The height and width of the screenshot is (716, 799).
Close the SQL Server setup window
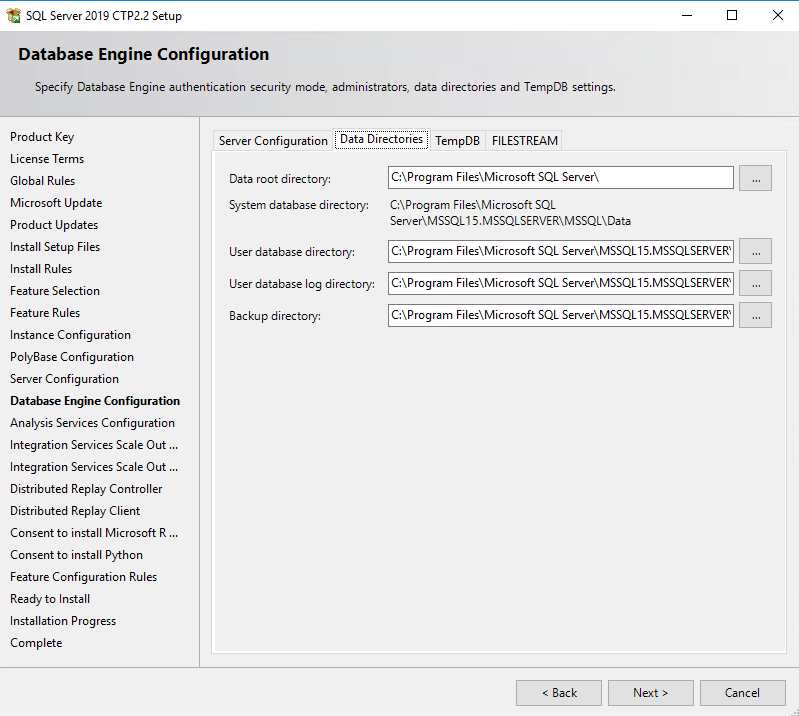pos(778,15)
